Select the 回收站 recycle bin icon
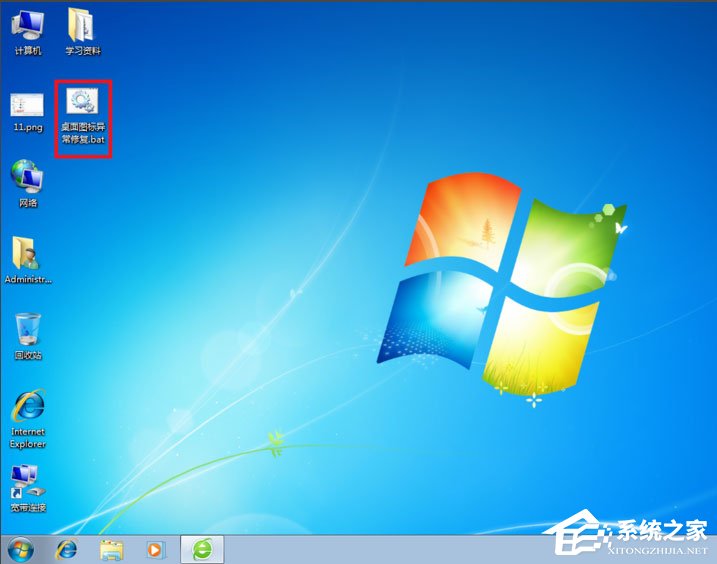The height and width of the screenshot is (564, 717). [27, 329]
